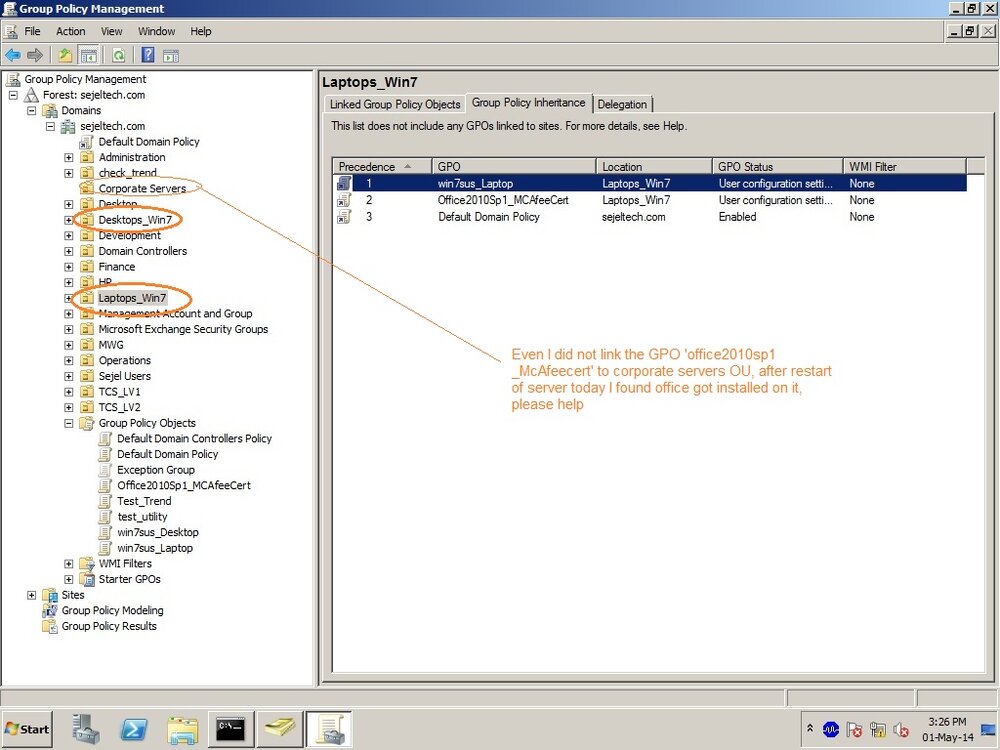Sort by the Precedence column header
The width and height of the screenshot is (1000, 750).
tap(382, 166)
